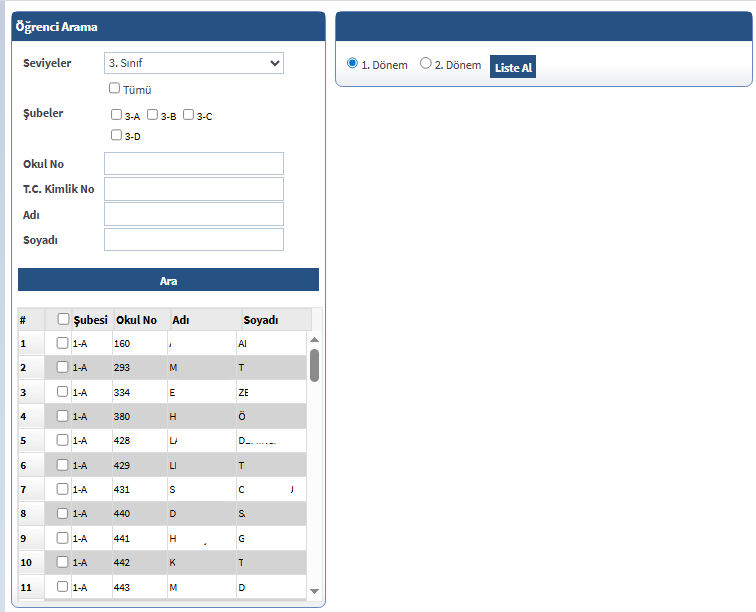Click the Okul No input field
This screenshot has width=756, height=612.
pos(193,163)
